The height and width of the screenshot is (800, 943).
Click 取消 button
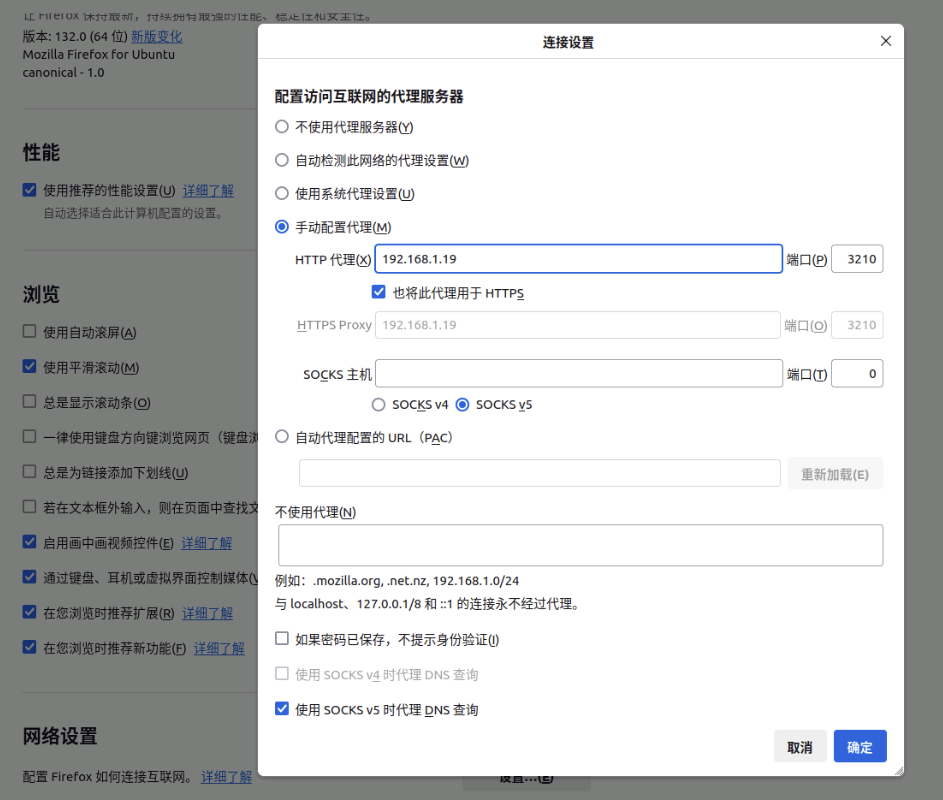point(800,746)
